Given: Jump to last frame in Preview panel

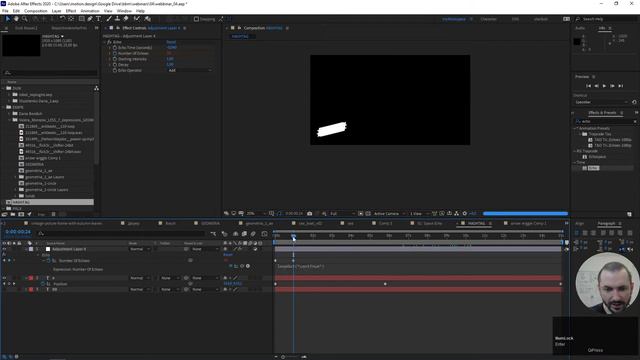Looking at the screenshot, I should 621,86.
